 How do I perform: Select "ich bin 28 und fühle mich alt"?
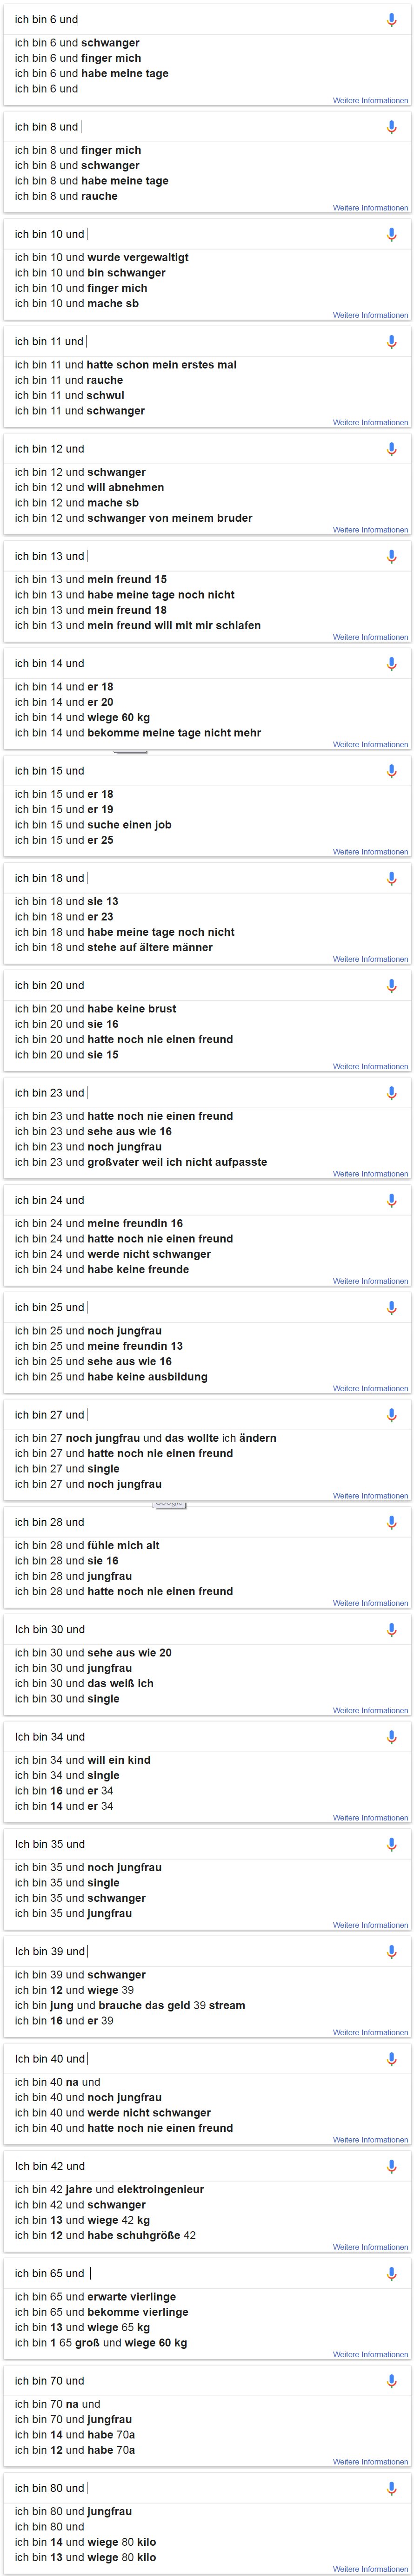pyautogui.click(x=87, y=1545)
